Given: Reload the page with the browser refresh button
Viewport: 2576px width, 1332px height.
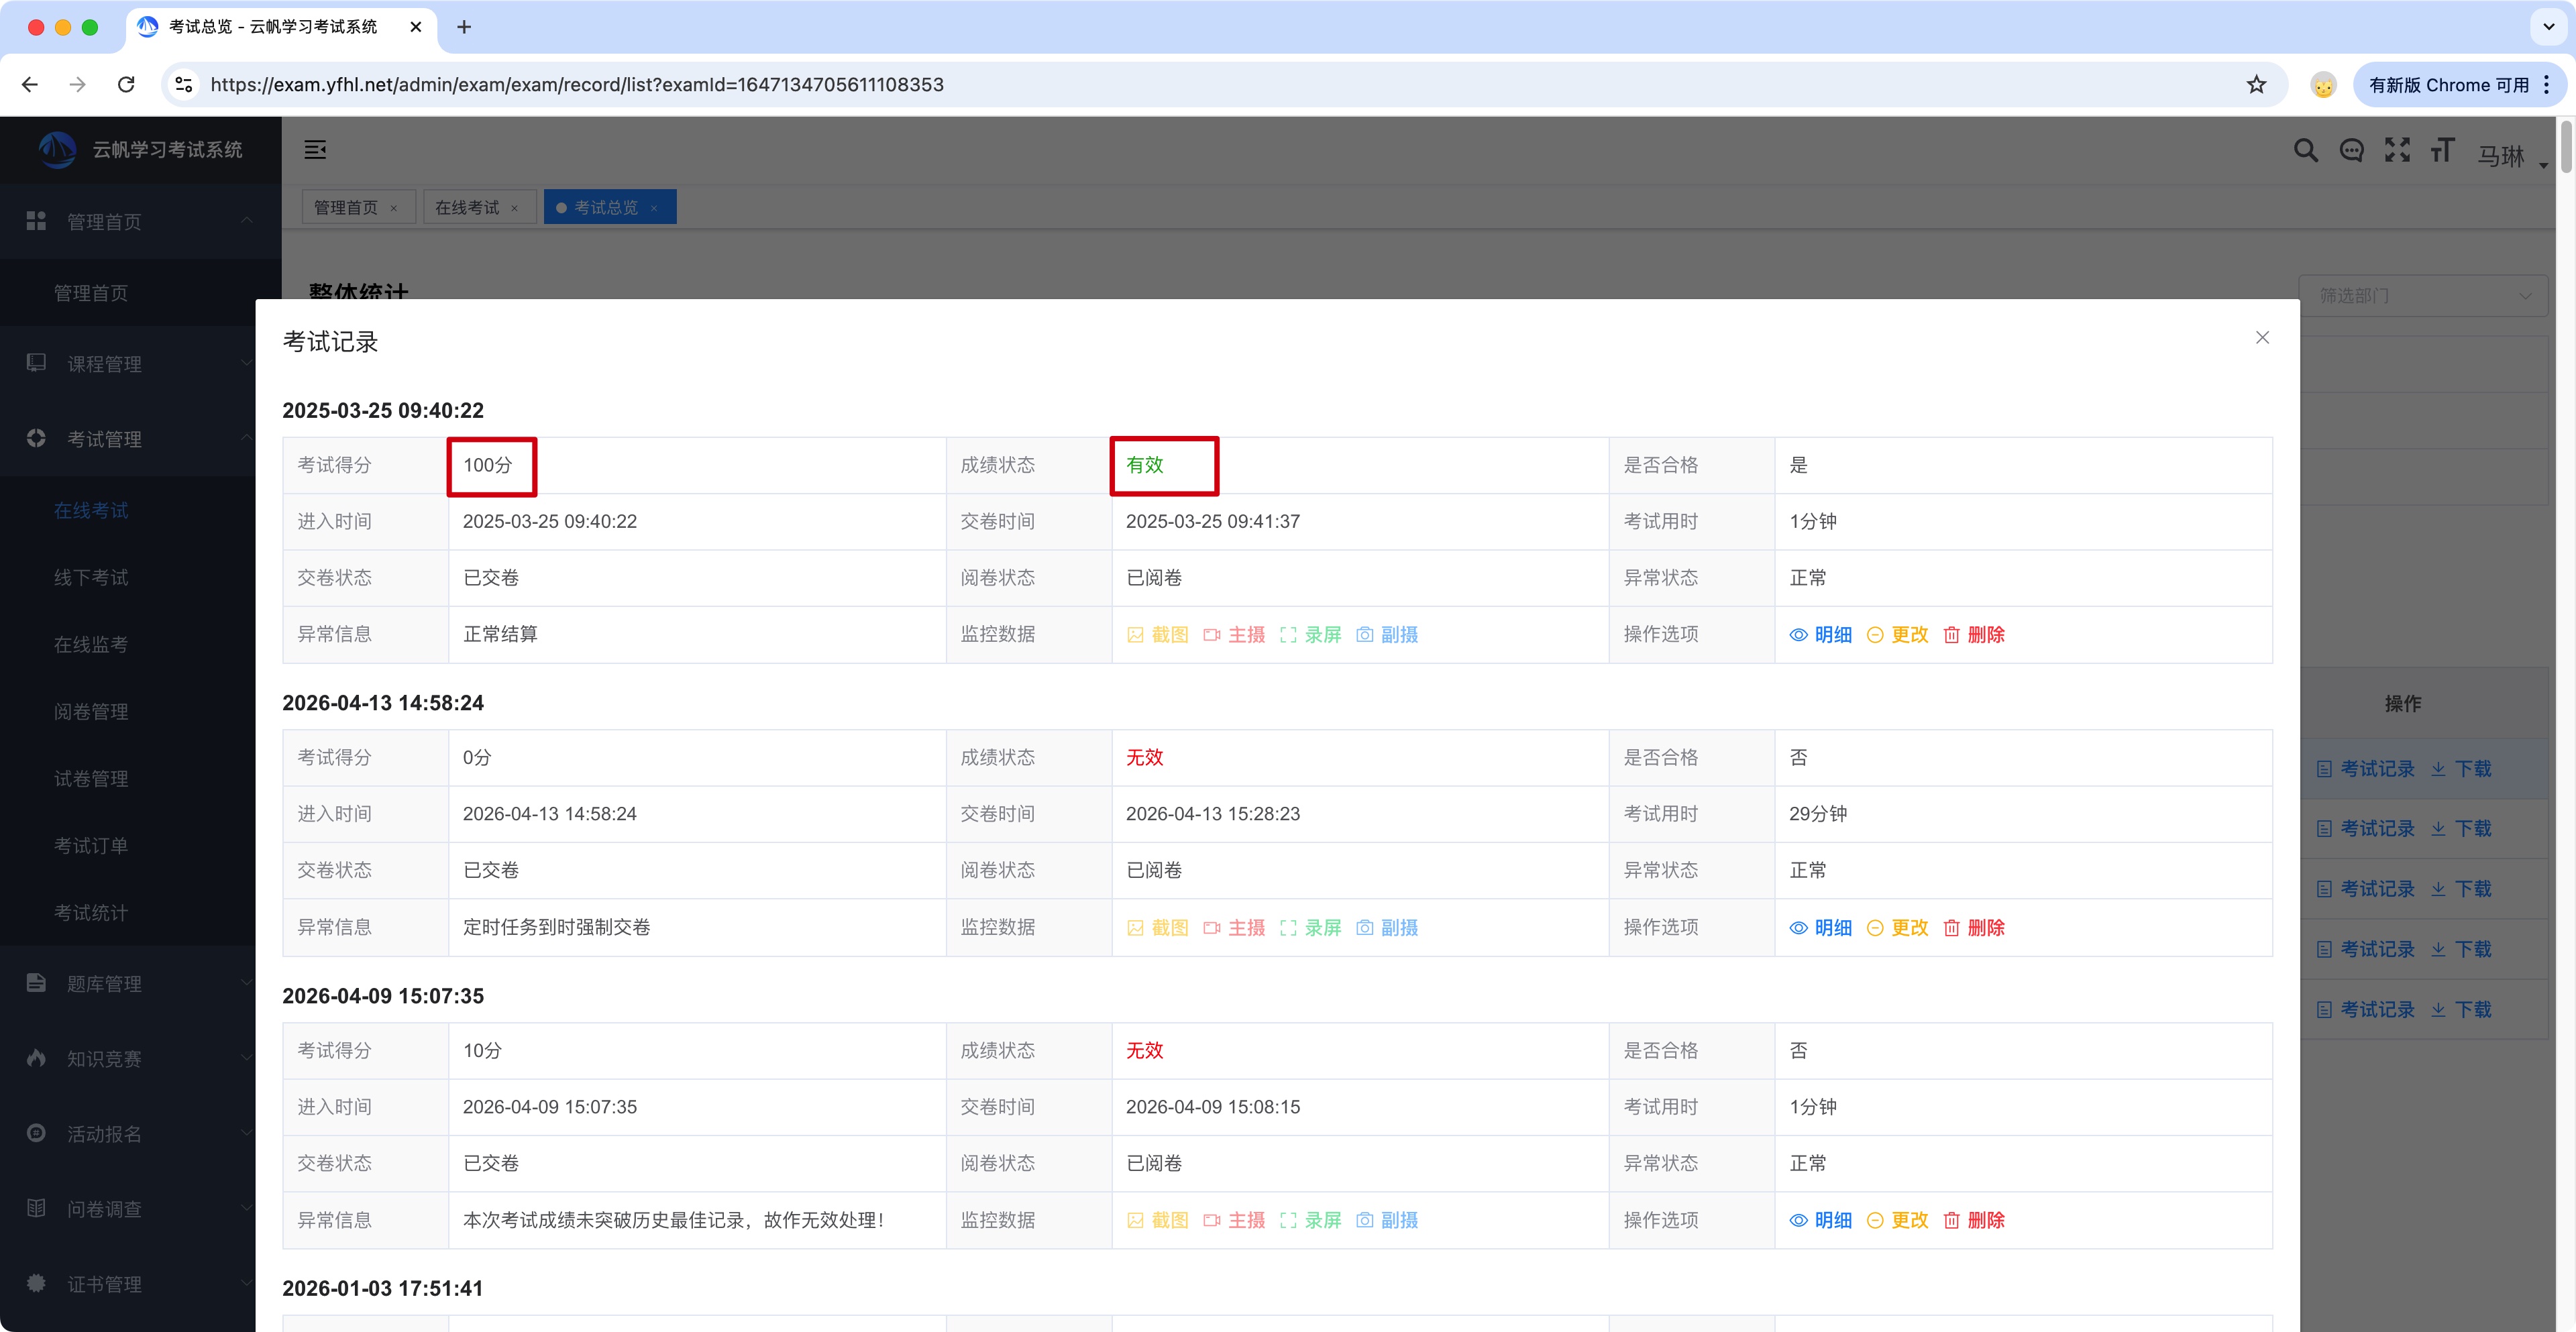Looking at the screenshot, I should pos(126,85).
